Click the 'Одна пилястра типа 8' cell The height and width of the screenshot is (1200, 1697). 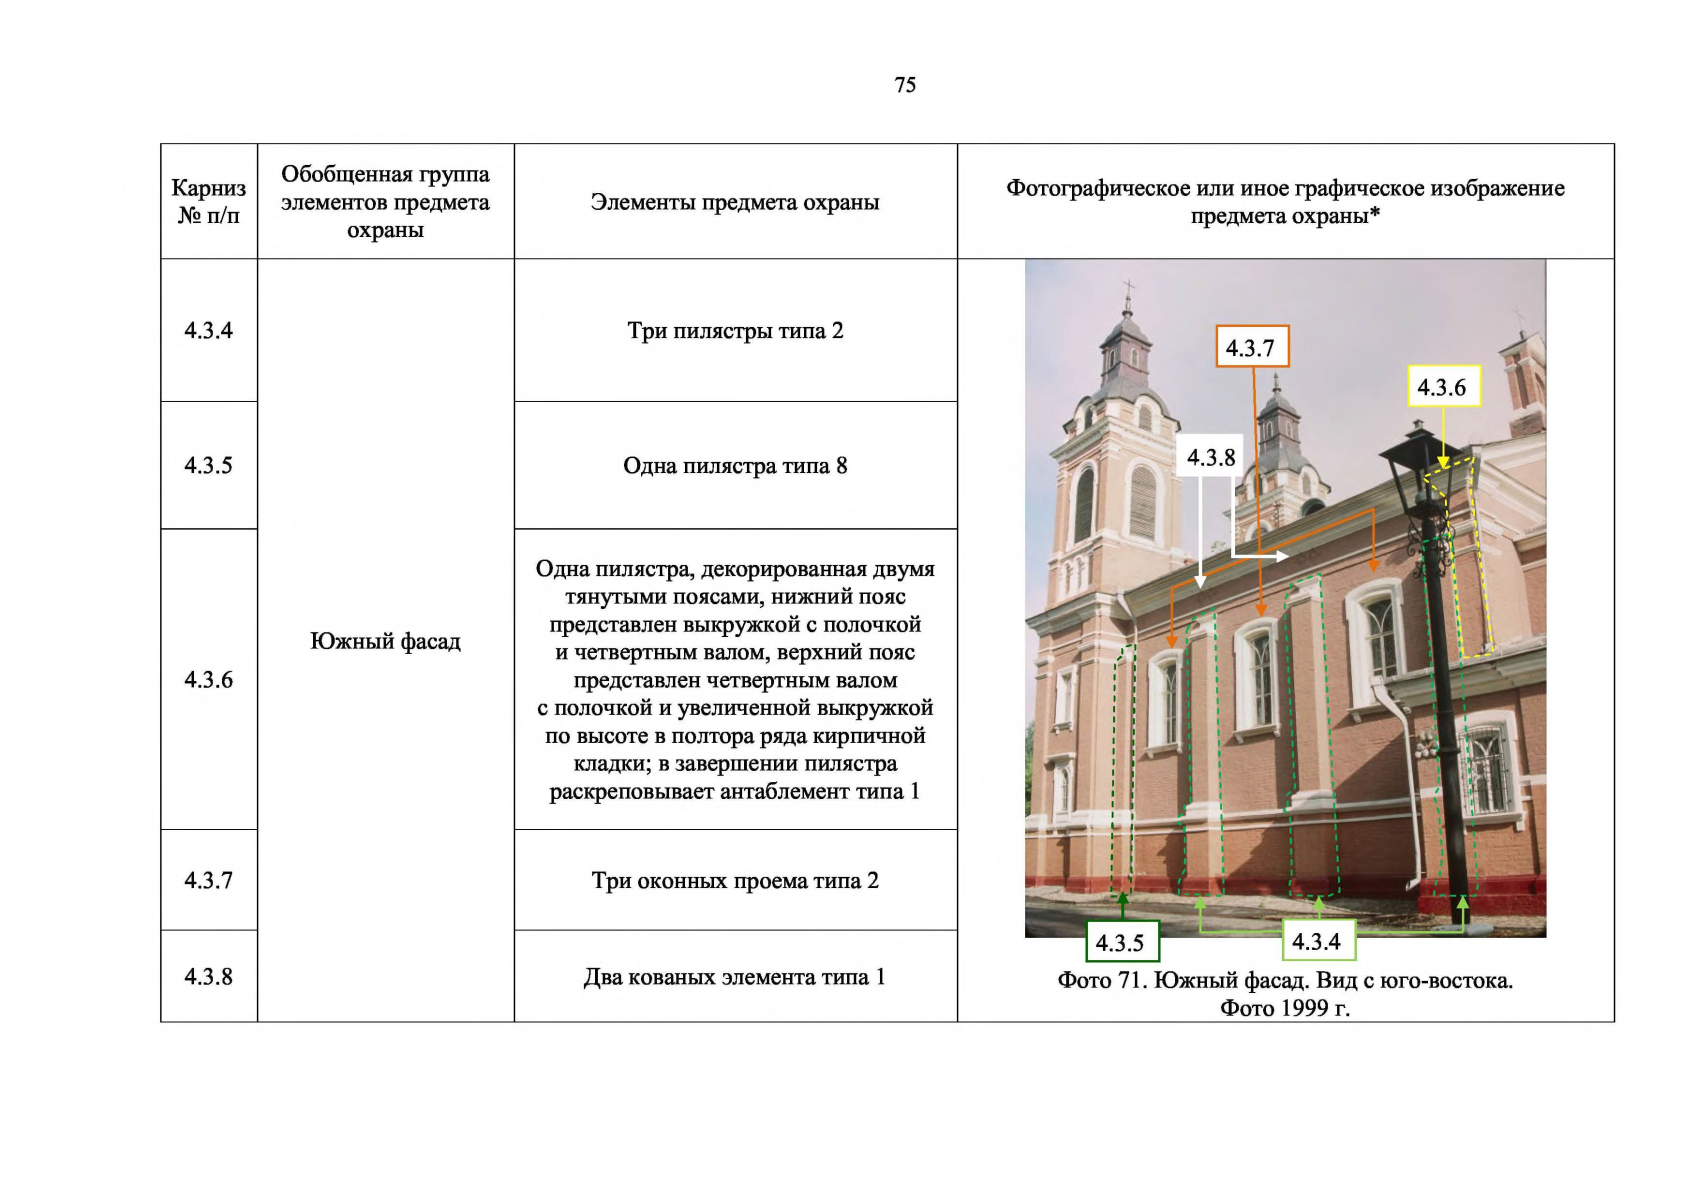pos(735,466)
